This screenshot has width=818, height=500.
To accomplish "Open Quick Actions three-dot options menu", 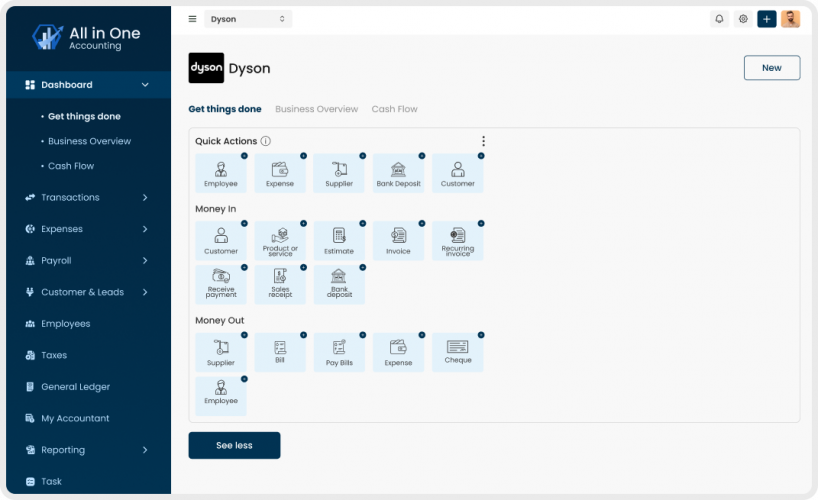I will coord(484,141).
